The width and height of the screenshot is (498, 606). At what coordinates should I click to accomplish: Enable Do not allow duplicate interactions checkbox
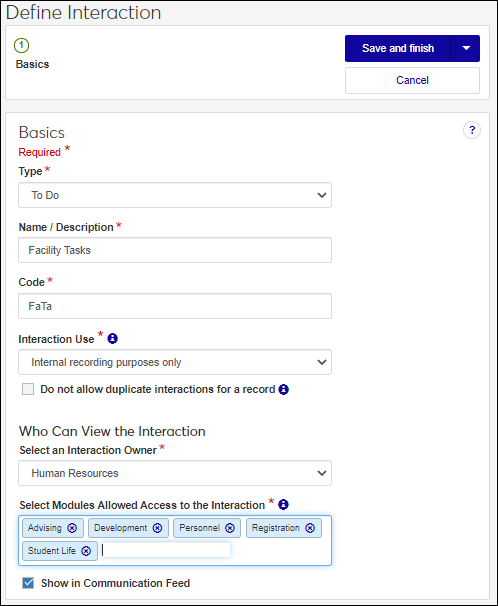tap(28, 389)
